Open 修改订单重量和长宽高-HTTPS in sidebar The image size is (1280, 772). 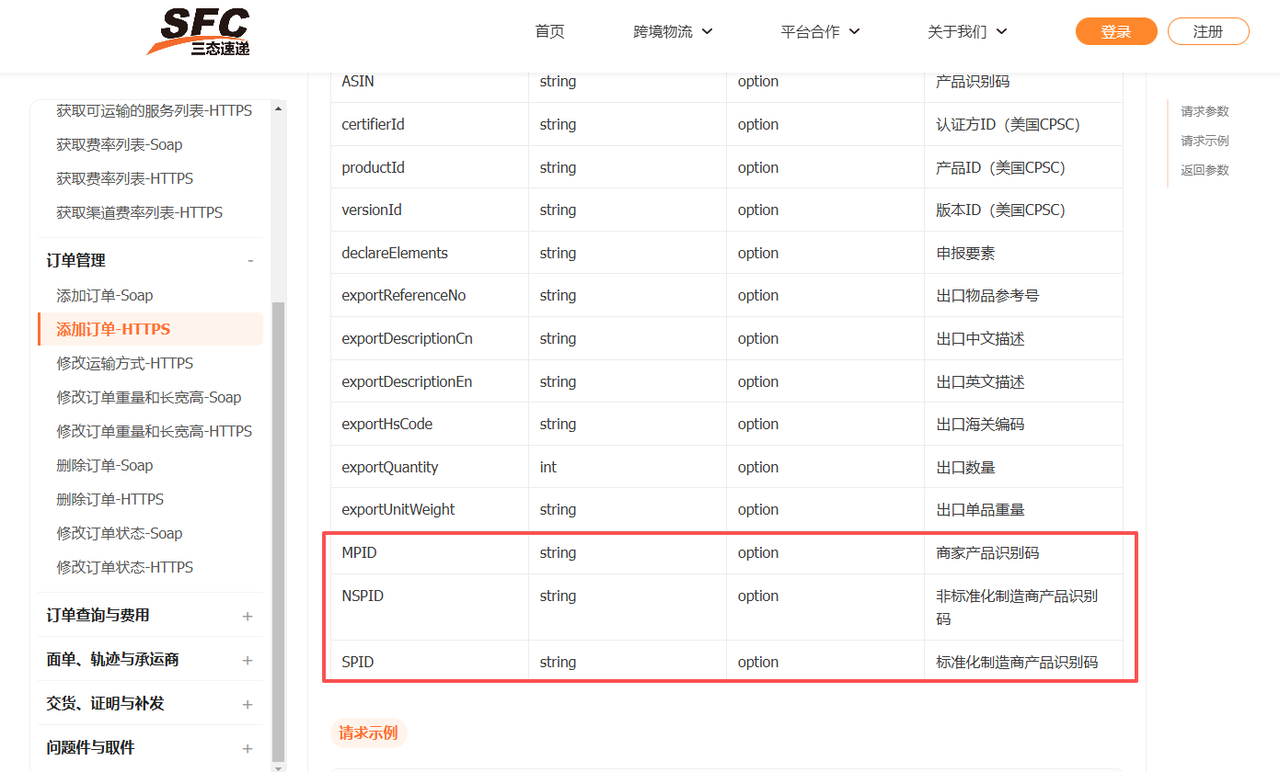[154, 432]
